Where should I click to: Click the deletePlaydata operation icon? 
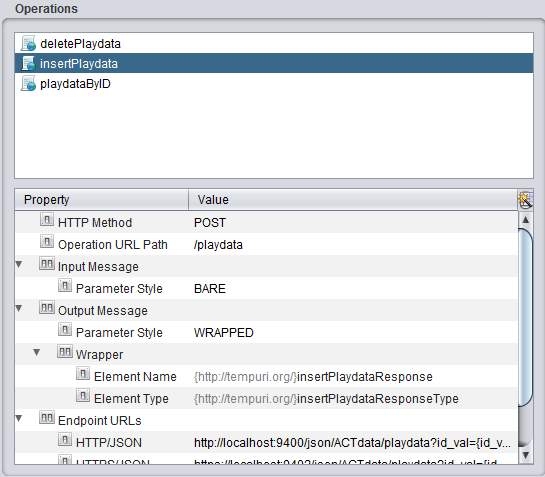pyautogui.click(x=28, y=43)
